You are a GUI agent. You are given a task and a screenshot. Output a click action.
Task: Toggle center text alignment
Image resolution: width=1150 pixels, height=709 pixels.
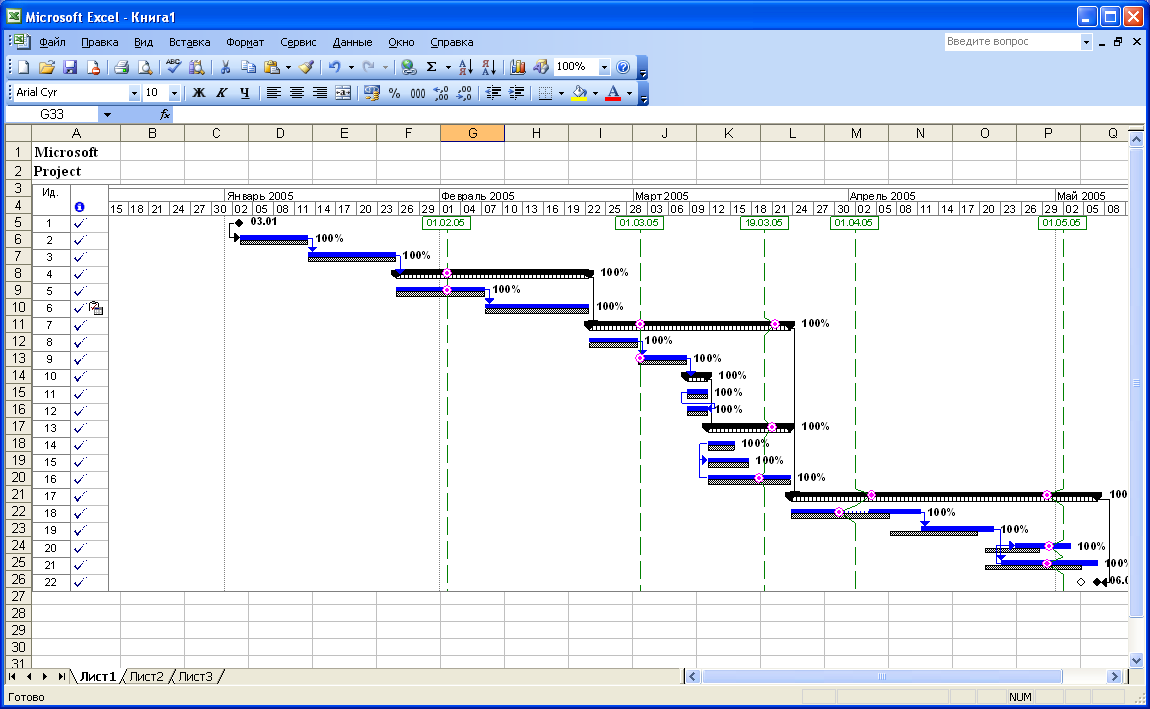click(x=296, y=93)
